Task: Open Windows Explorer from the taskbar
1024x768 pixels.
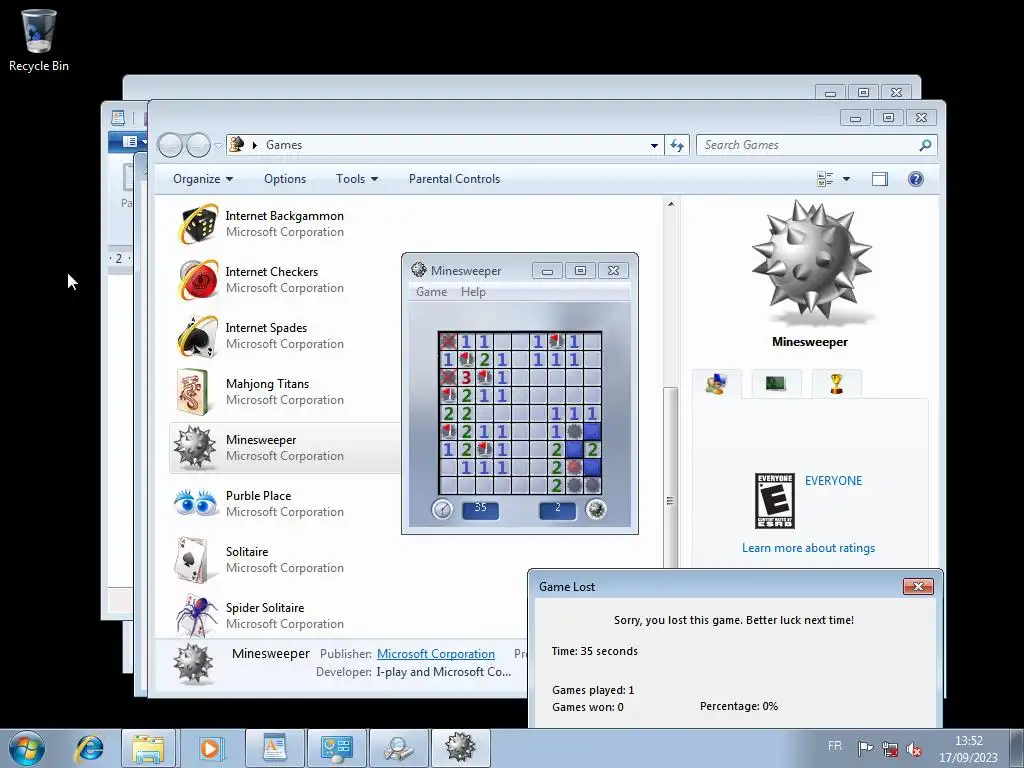Action: pyautogui.click(x=148, y=748)
